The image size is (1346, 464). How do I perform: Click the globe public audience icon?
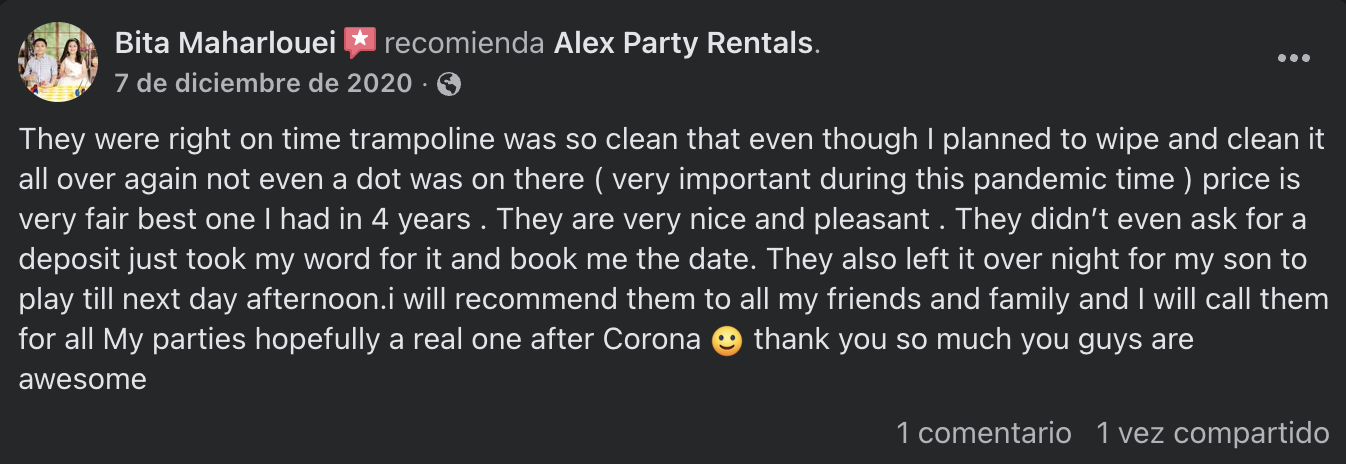click(449, 84)
